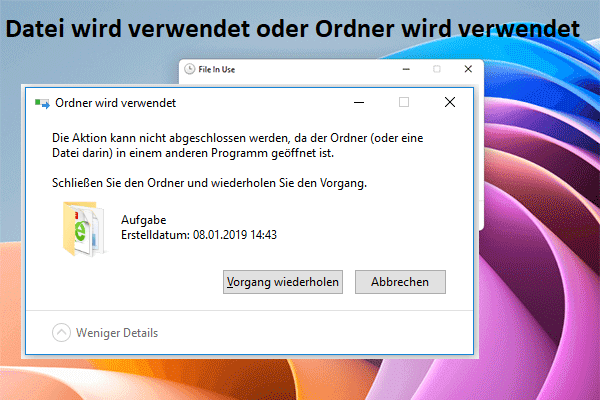Click the Erstelldatum: 08.01.2019 14:43 text
600x400 pixels.
pyautogui.click(x=199, y=235)
